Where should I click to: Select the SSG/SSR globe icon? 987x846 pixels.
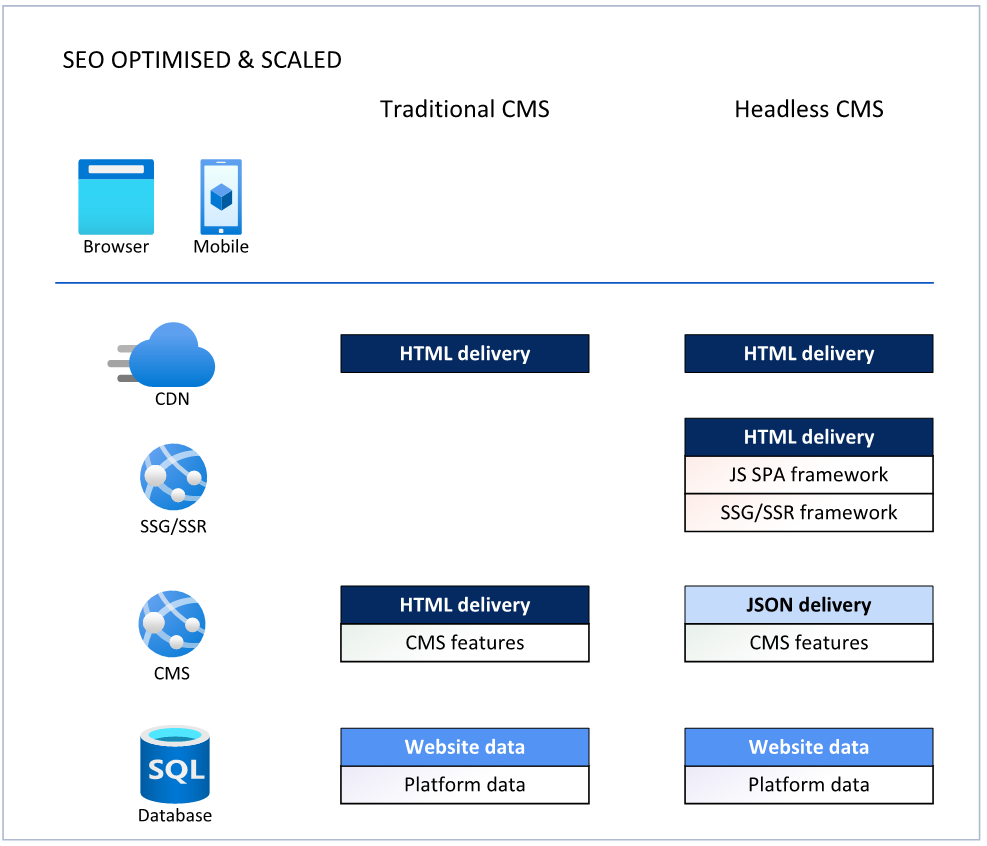point(173,477)
